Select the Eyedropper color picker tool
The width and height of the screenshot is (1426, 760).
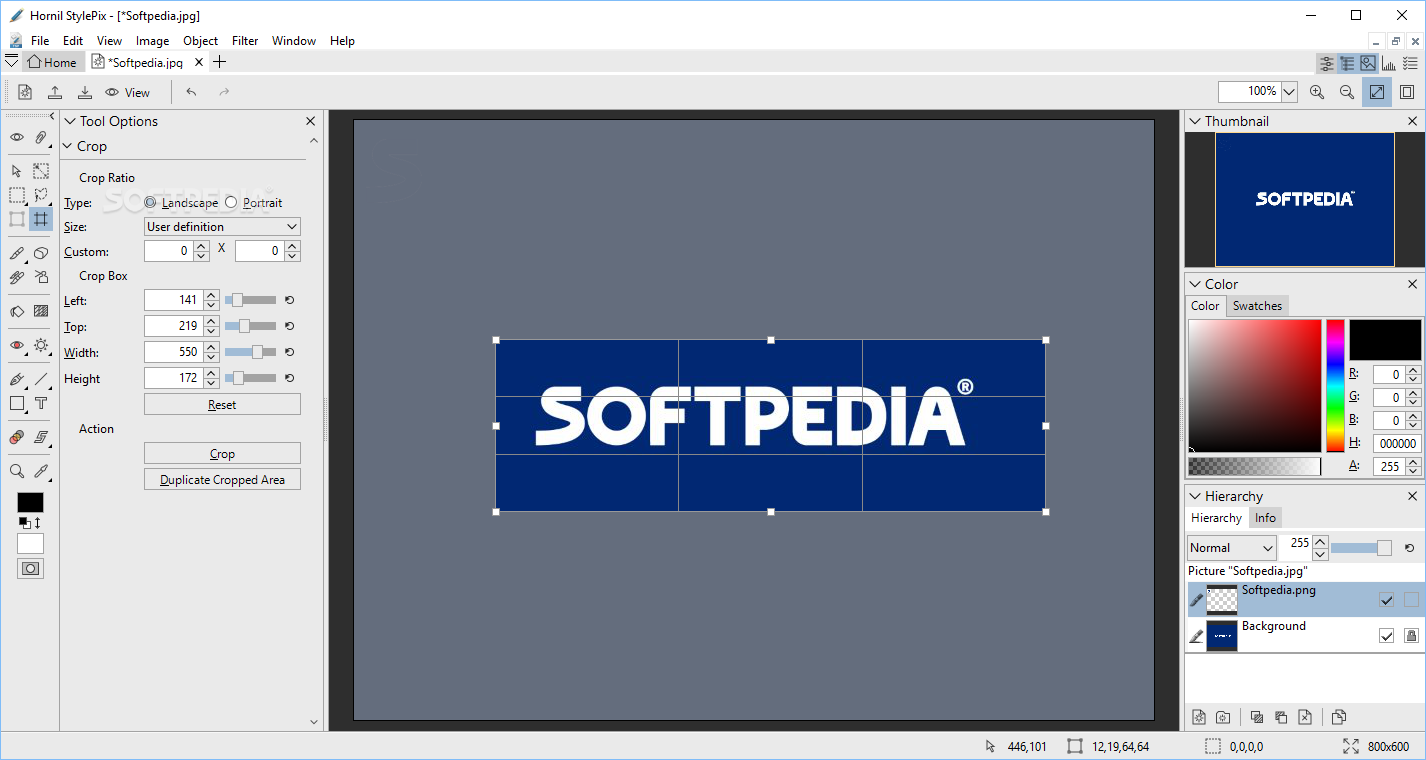tap(41, 471)
